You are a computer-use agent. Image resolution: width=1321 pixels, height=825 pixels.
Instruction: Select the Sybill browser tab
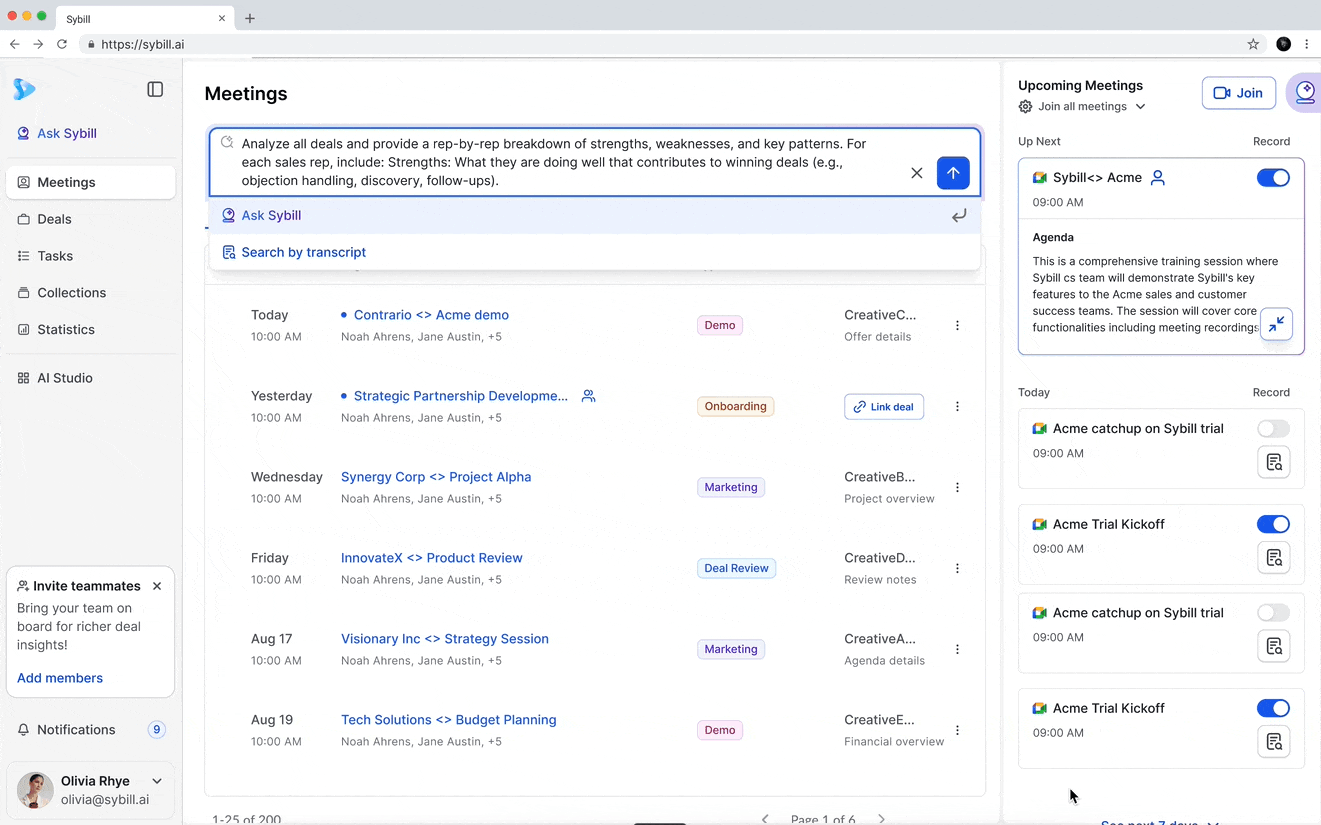click(145, 19)
